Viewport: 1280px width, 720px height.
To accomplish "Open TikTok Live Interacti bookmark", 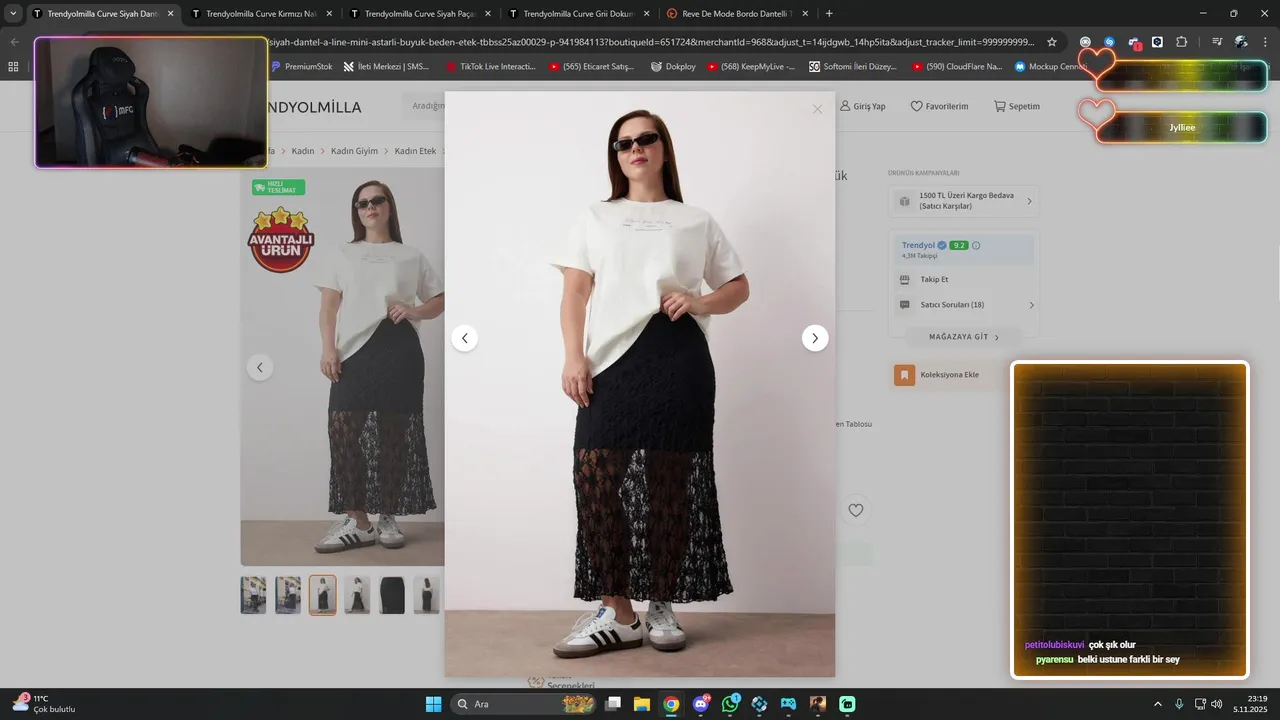I will coord(490,67).
